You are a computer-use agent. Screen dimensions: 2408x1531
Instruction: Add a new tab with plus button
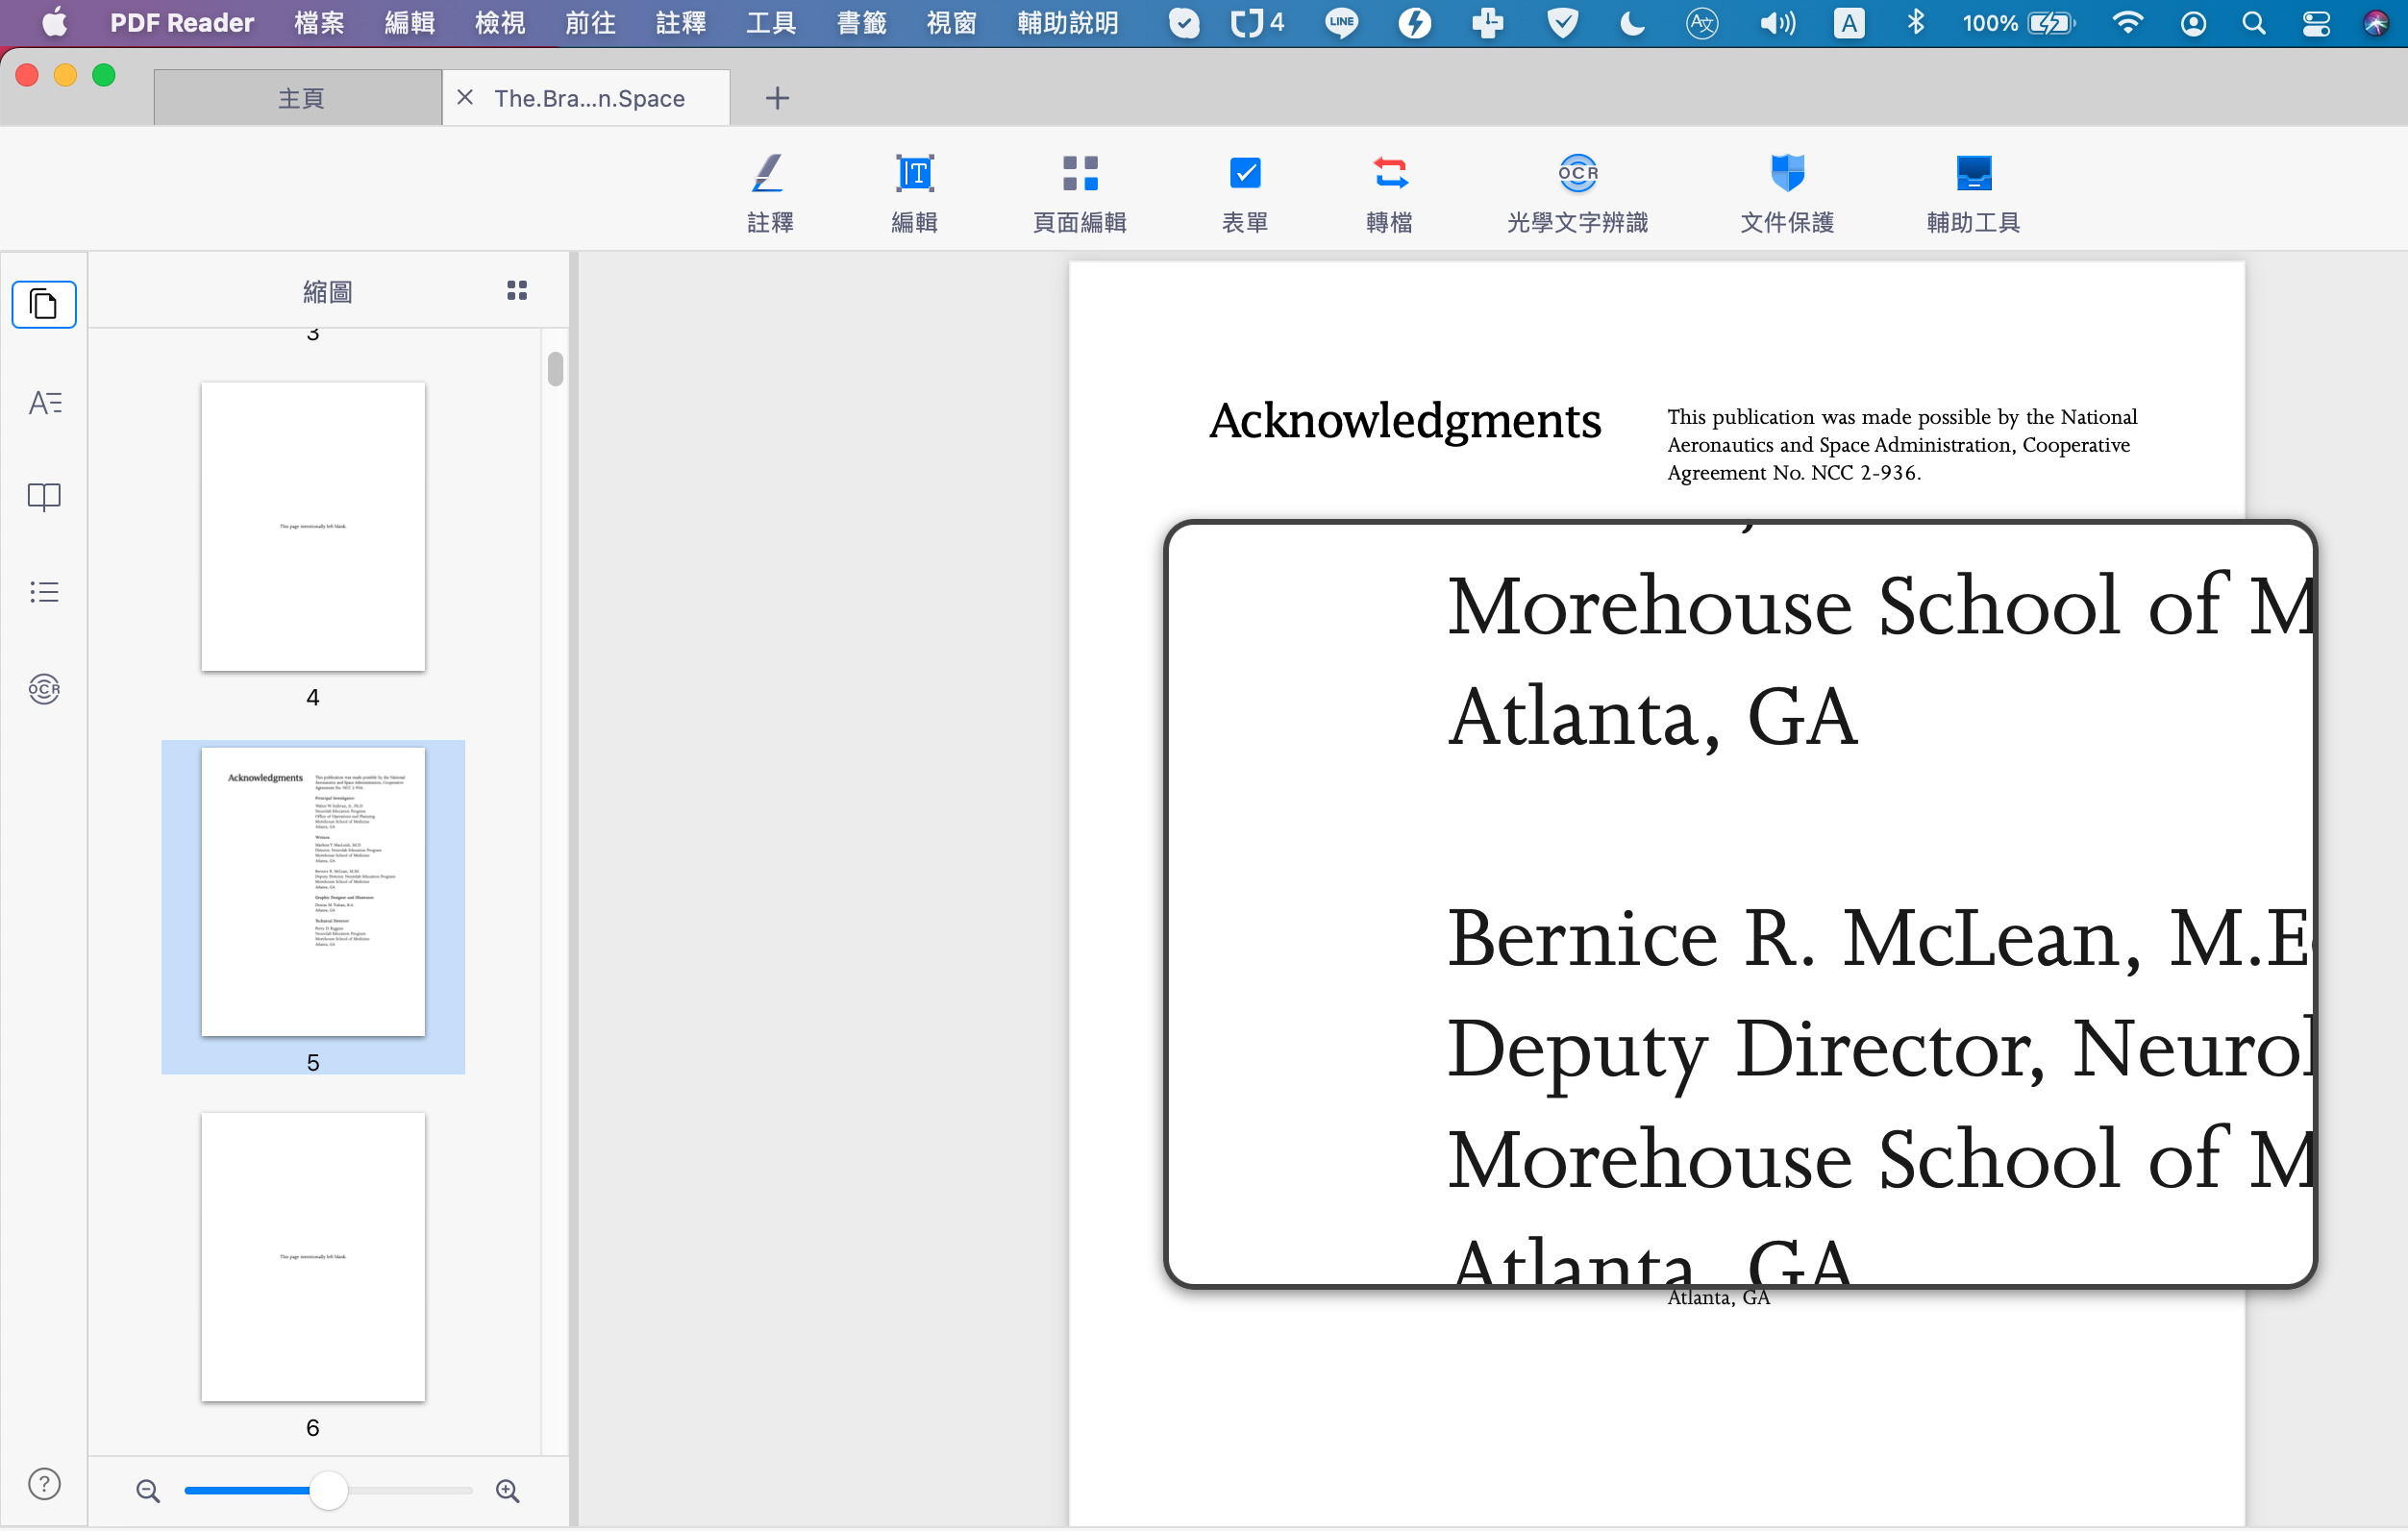pos(777,98)
